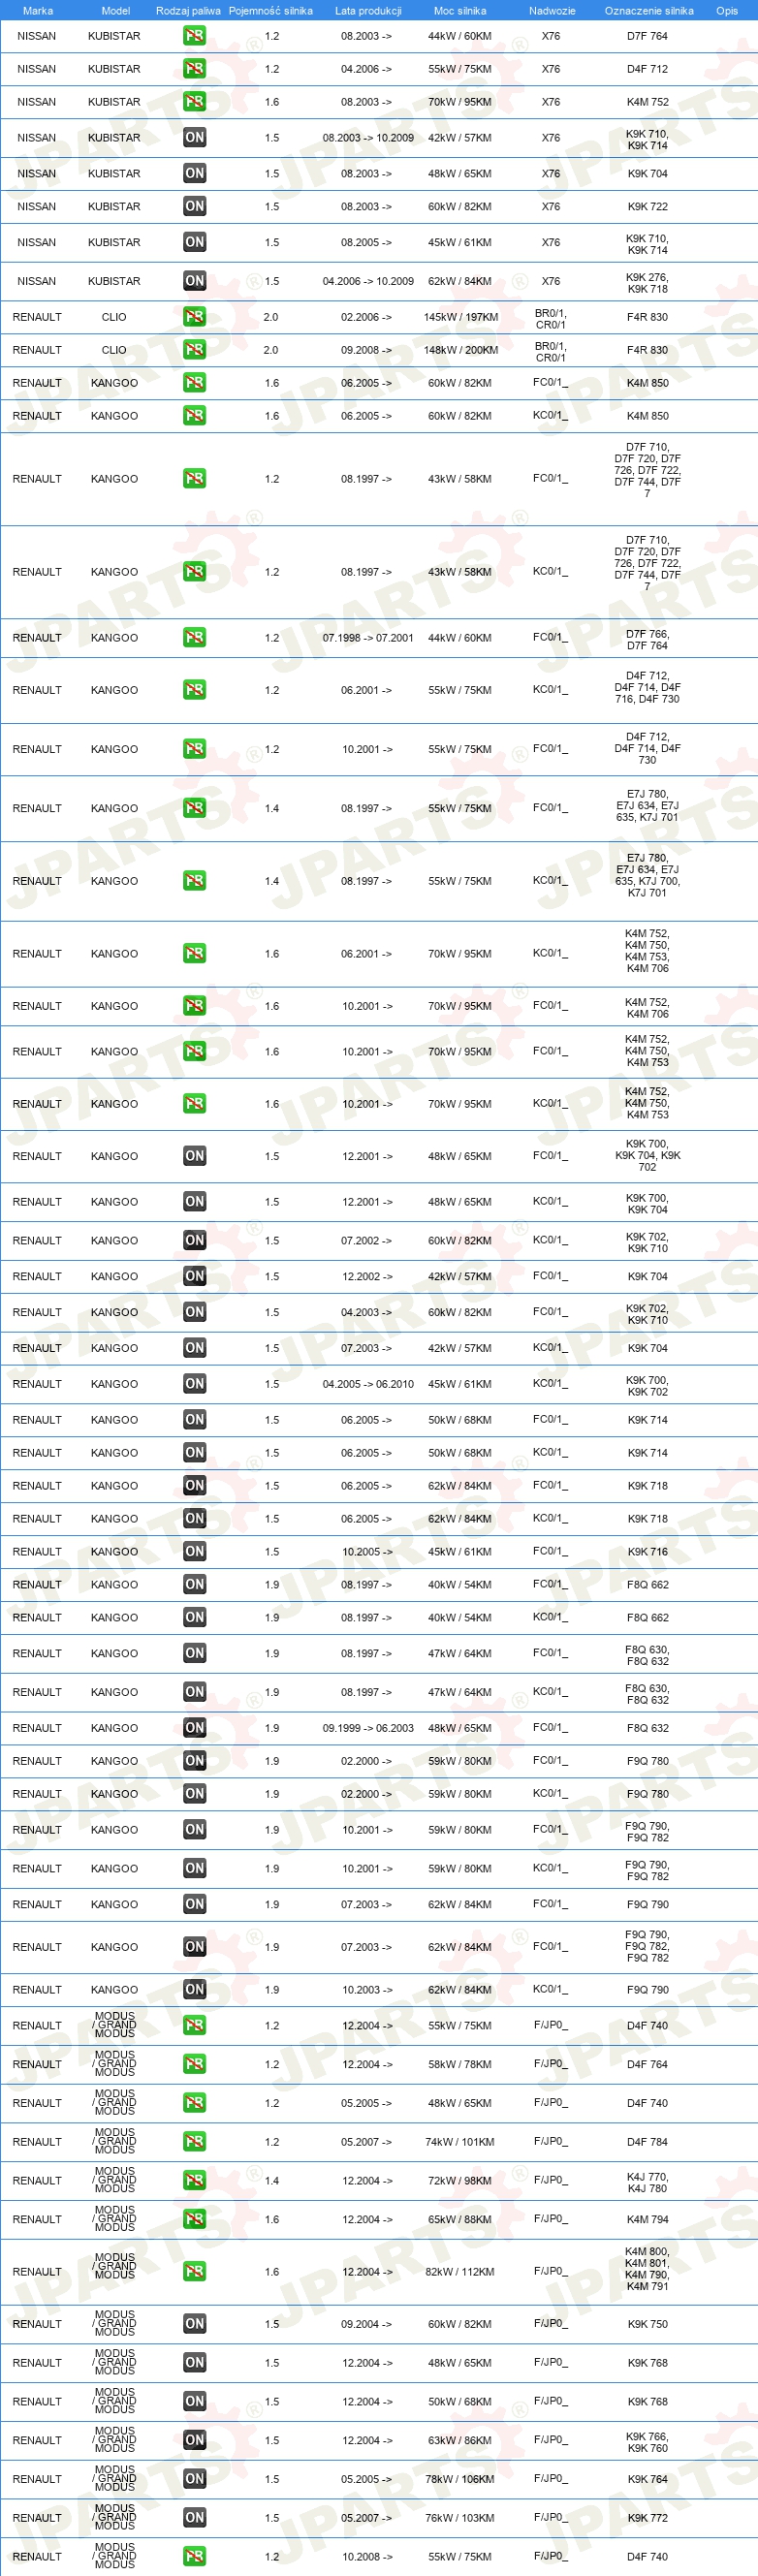Click the Lata produkcji column header

[368, 11]
